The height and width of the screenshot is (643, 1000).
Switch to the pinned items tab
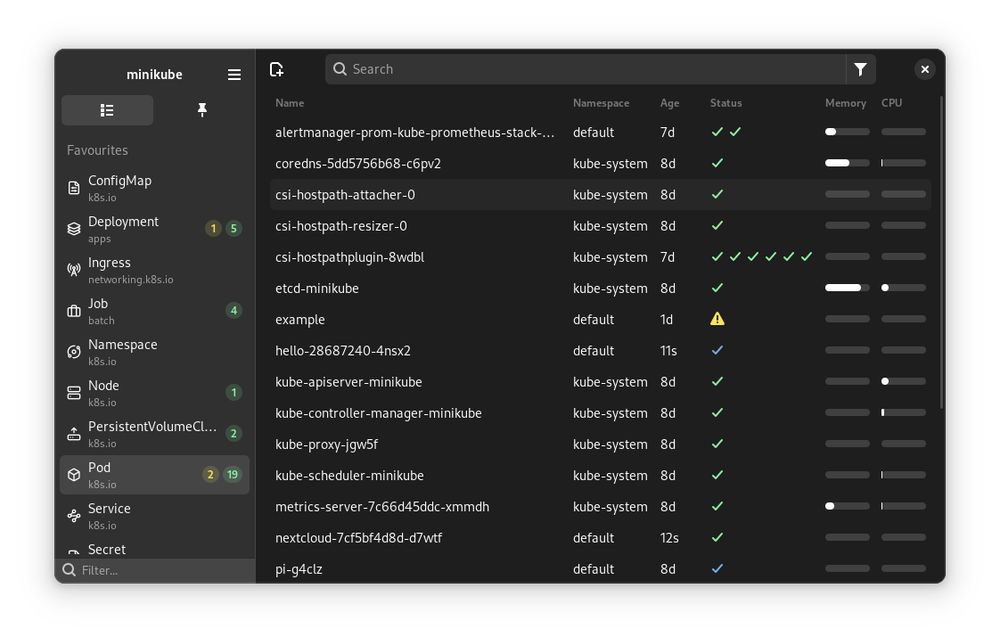202,110
